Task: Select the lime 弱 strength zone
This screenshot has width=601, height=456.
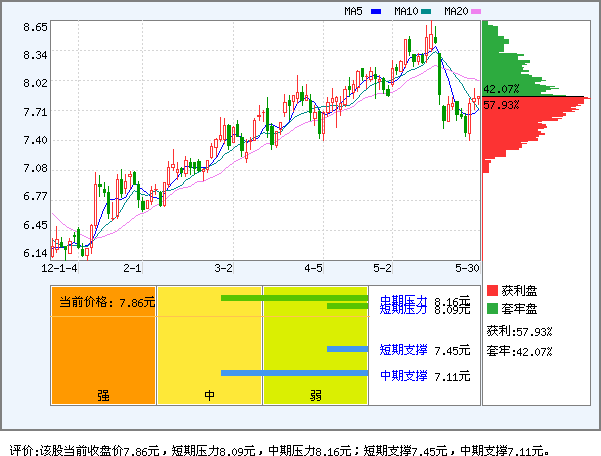Action: pyautogui.click(x=315, y=345)
